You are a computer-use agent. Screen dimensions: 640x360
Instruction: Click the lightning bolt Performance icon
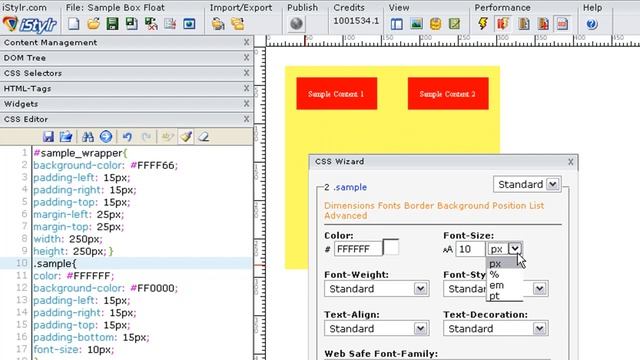tap(483, 24)
